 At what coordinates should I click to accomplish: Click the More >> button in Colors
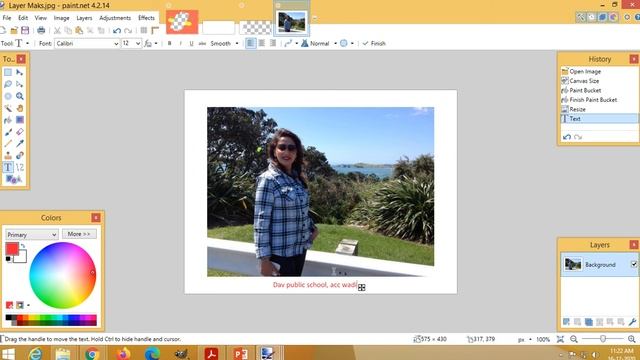pyautogui.click(x=79, y=234)
